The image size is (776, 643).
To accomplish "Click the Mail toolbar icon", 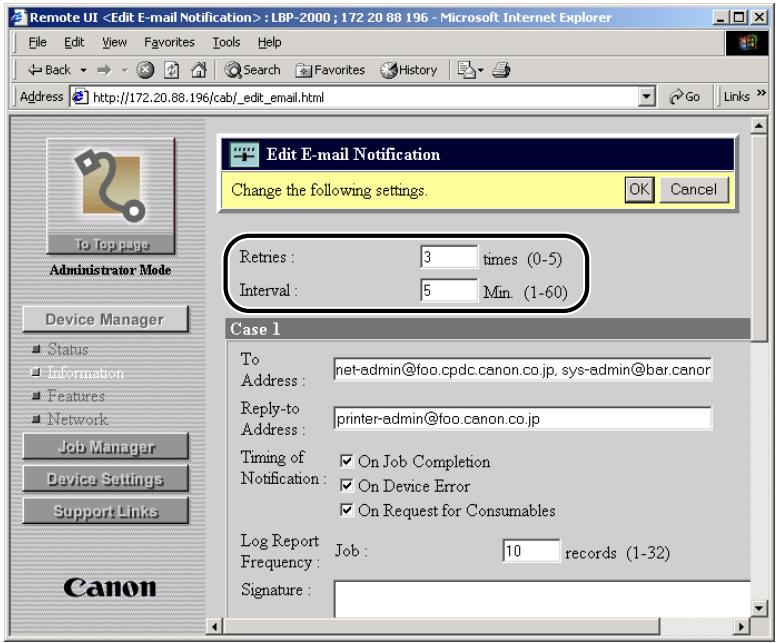I will tap(466, 70).
